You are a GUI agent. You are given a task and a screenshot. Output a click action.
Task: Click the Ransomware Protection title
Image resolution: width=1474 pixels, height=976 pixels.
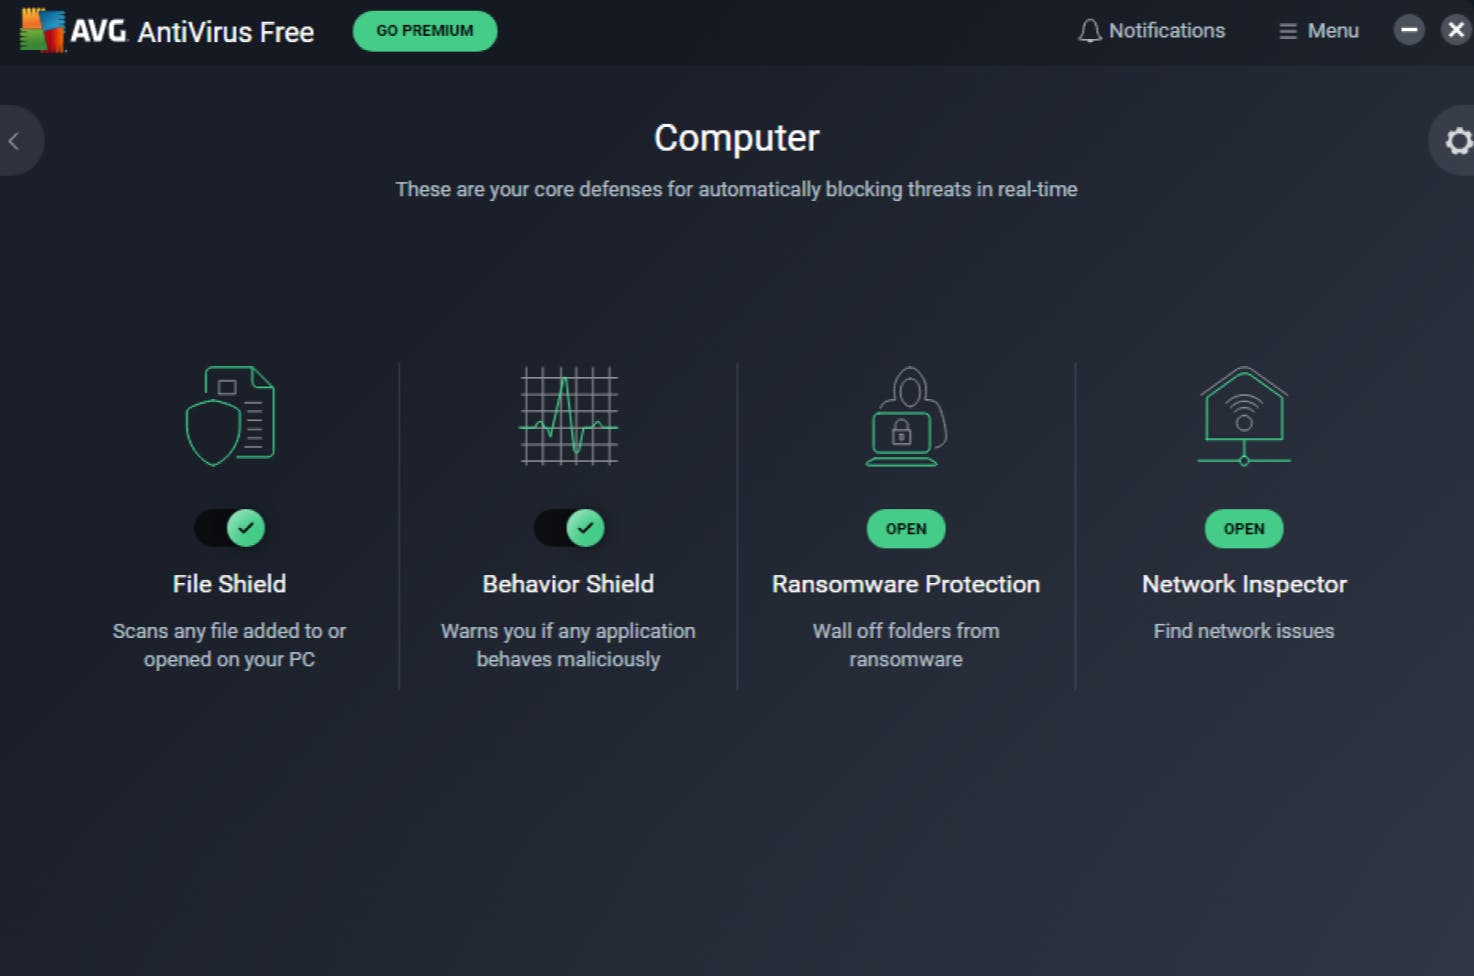[906, 584]
